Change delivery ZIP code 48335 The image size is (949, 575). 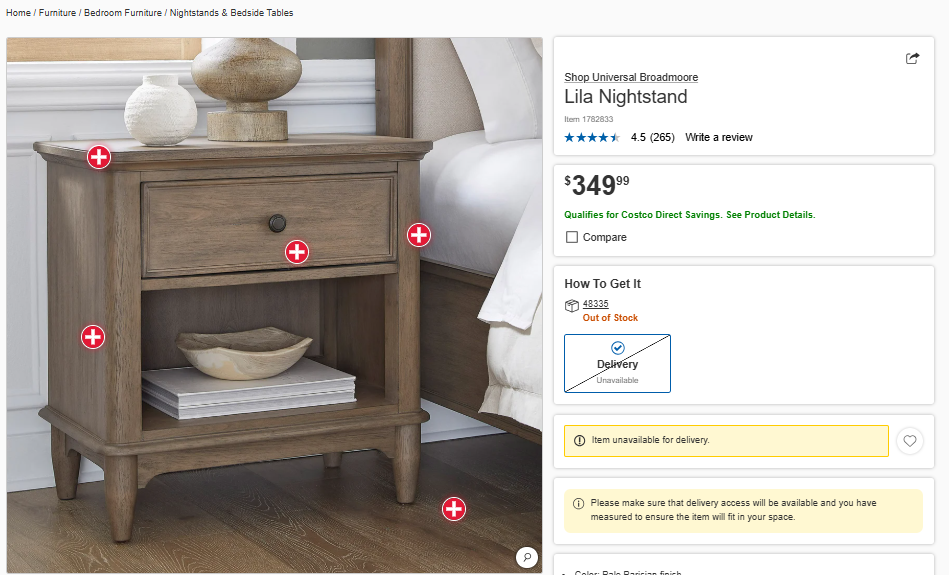[596, 304]
